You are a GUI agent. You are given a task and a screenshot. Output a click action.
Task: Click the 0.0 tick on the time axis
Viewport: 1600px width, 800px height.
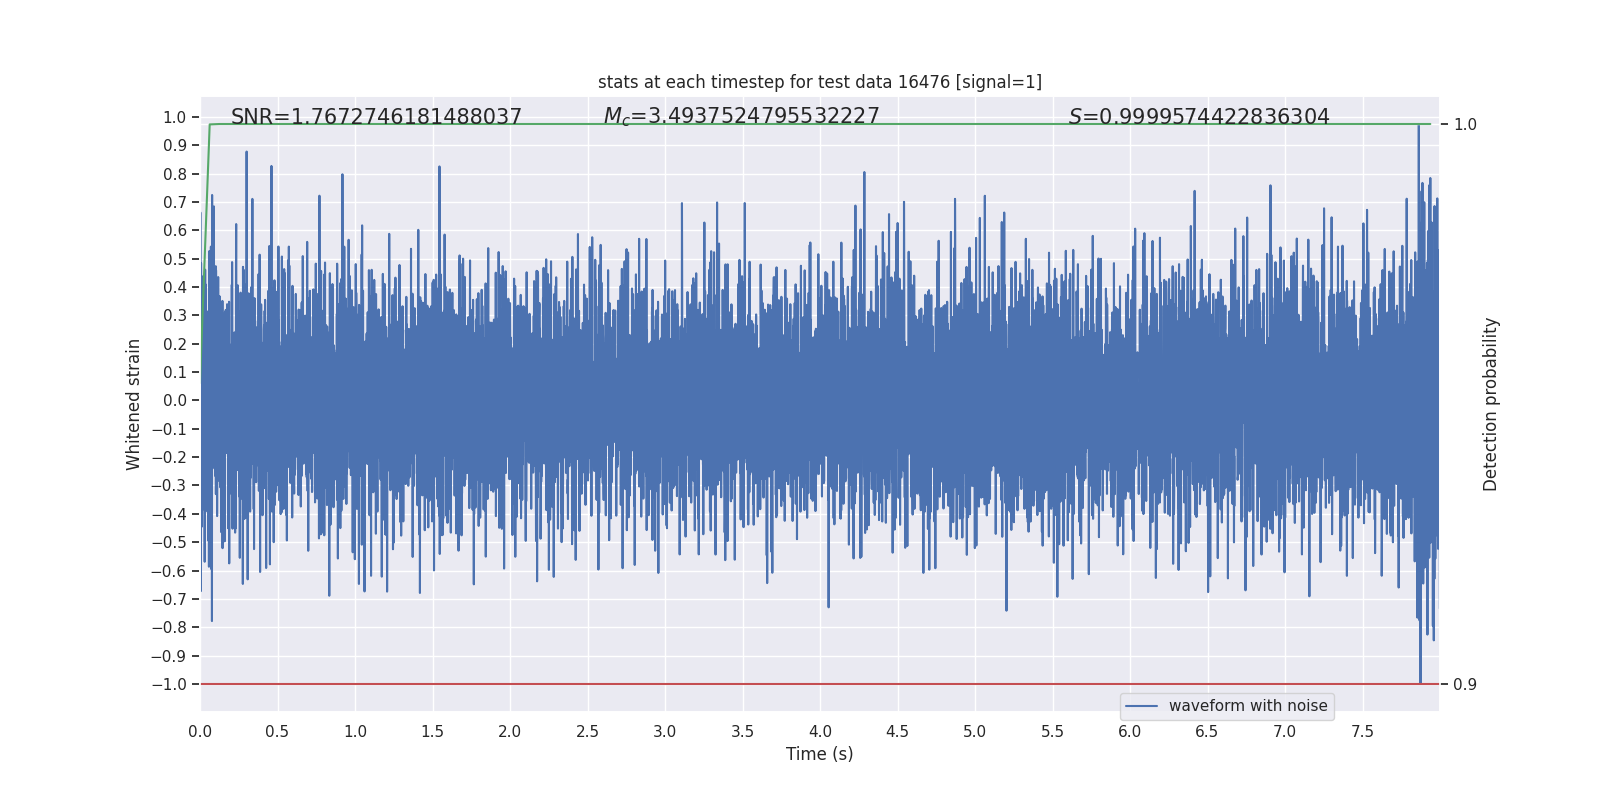200,731
